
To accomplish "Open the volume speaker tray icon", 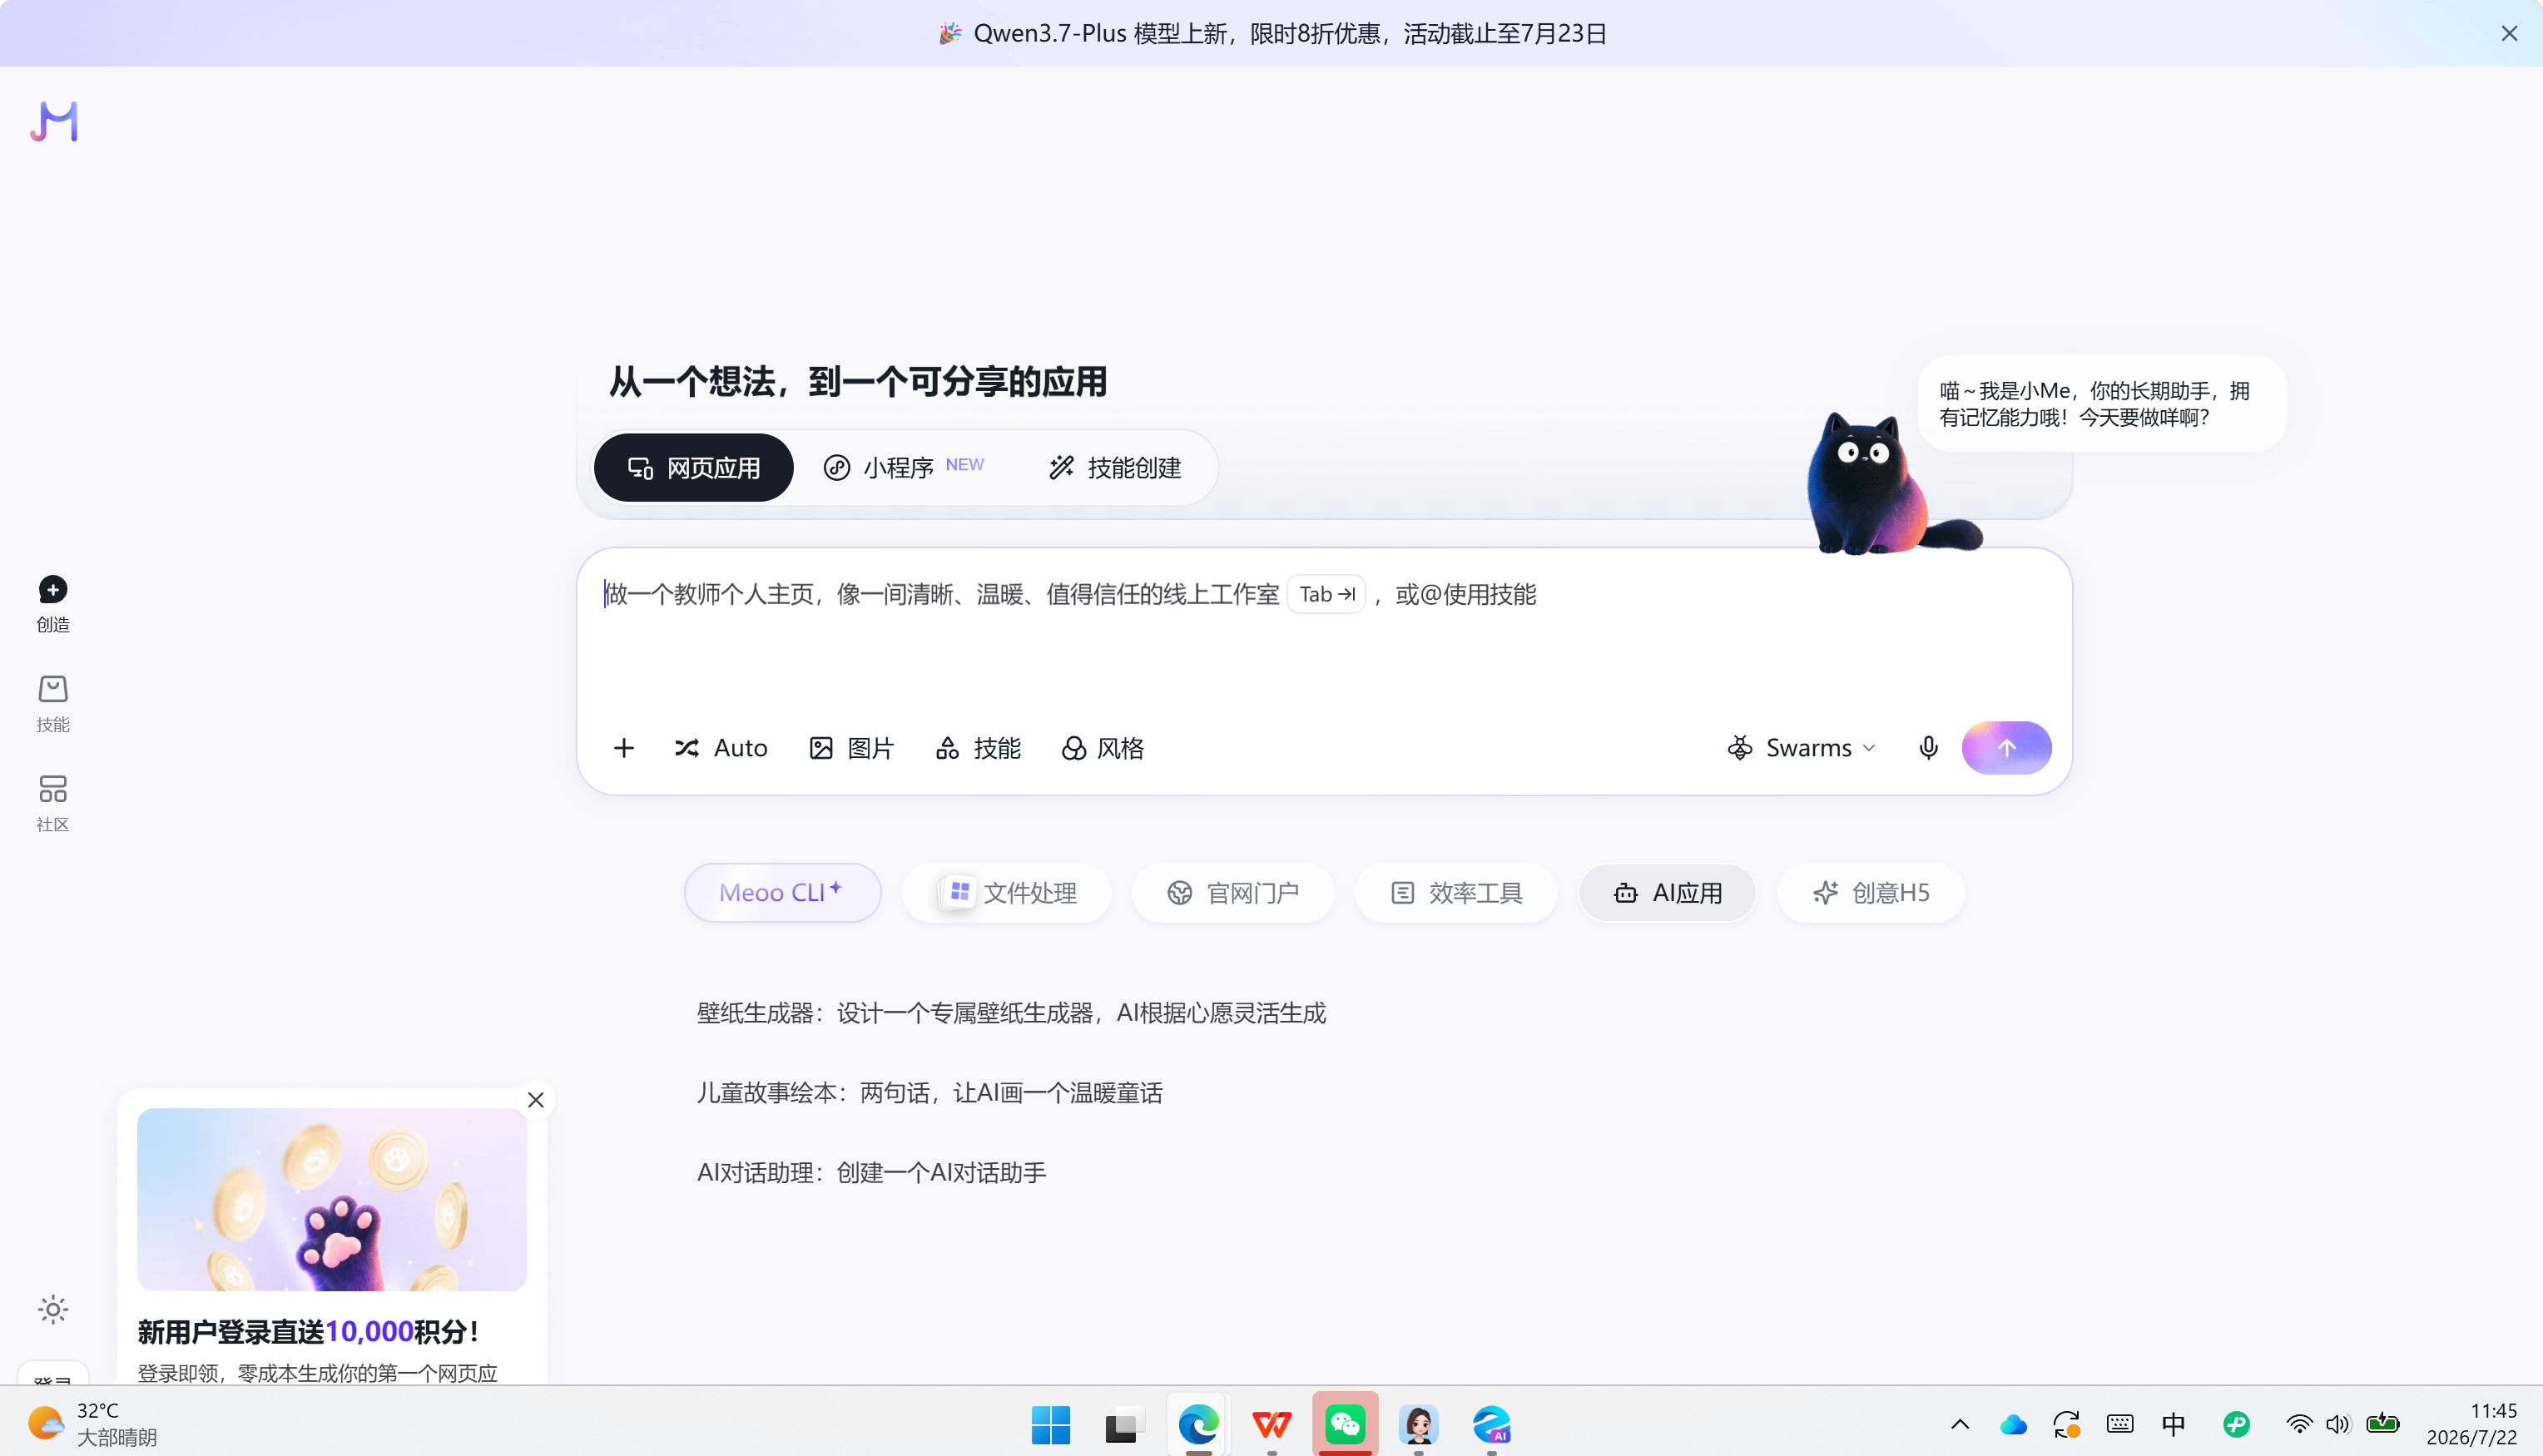I will [x=2338, y=1424].
